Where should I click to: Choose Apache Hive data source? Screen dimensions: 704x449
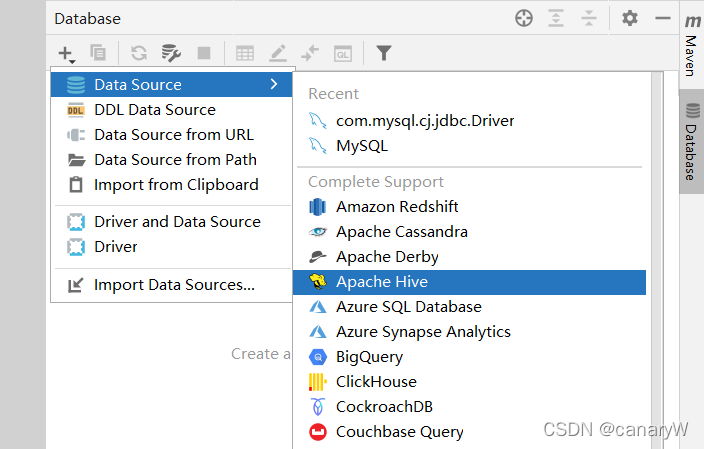(469, 282)
